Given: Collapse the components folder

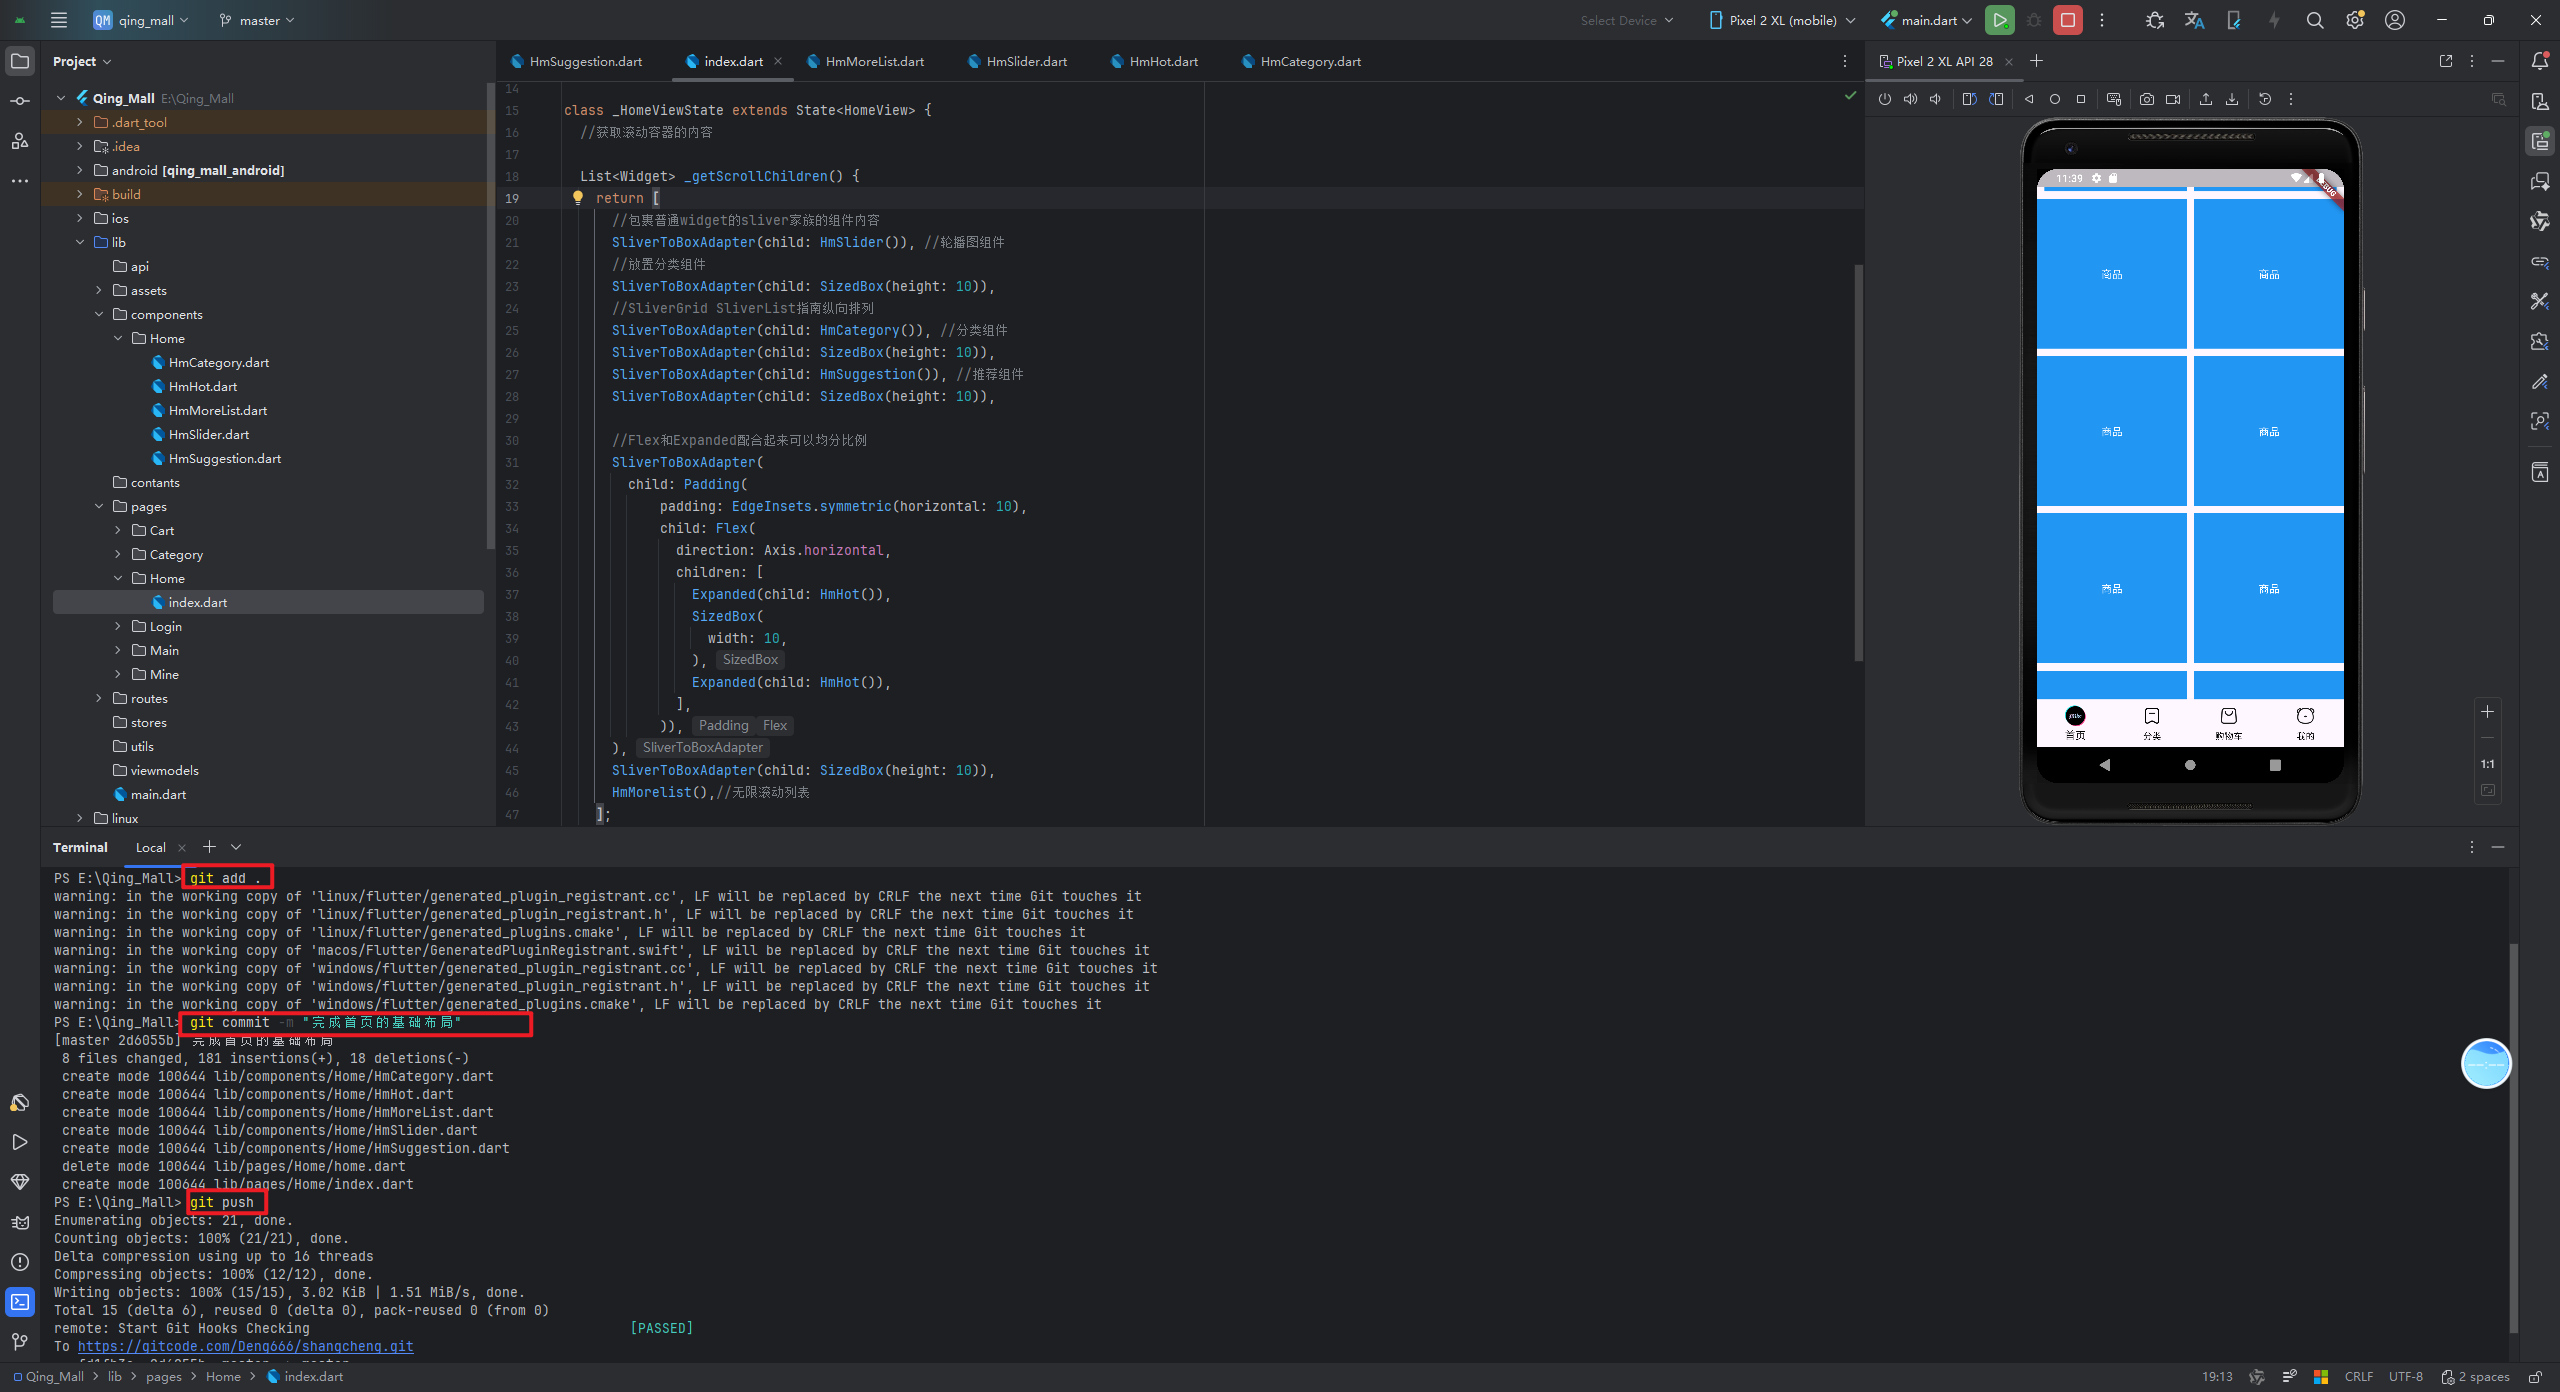Looking at the screenshot, I should click(99, 314).
